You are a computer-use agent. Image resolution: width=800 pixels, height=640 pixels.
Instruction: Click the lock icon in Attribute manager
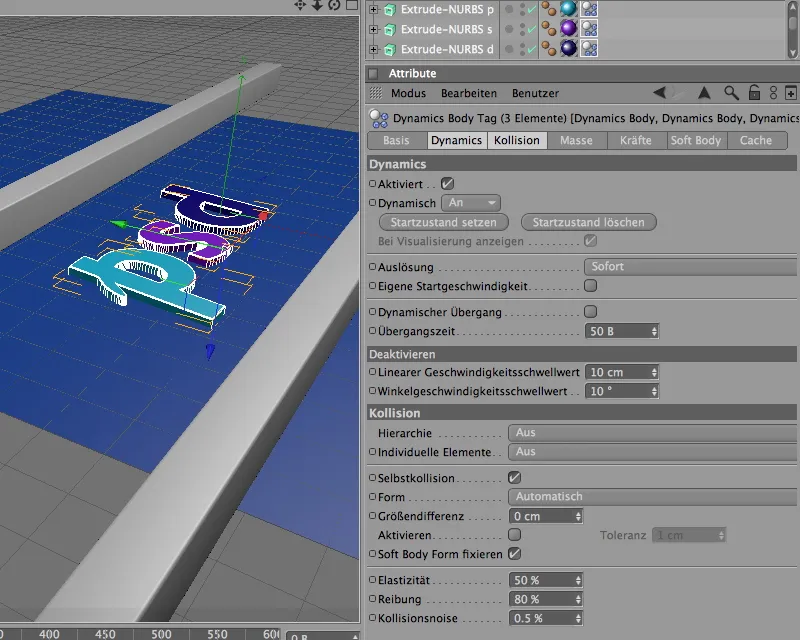point(753,93)
